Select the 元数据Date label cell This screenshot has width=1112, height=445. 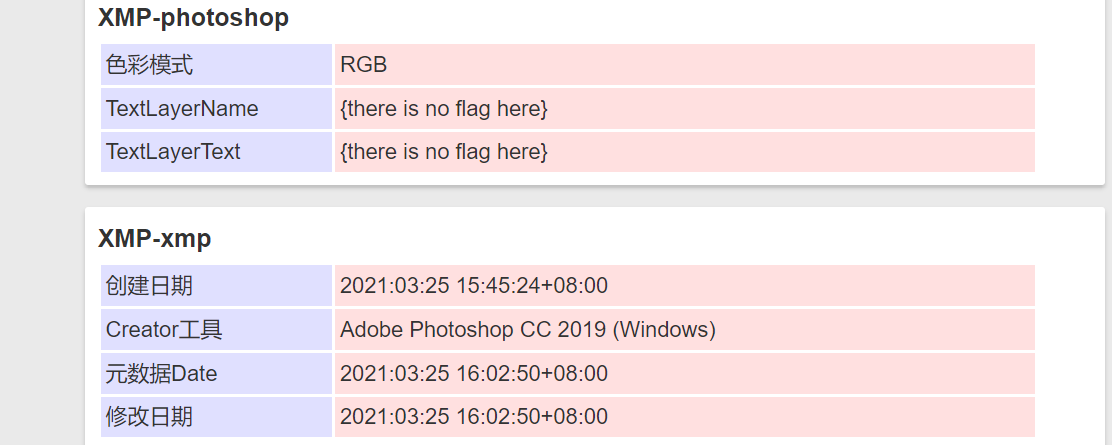[x=216, y=373]
